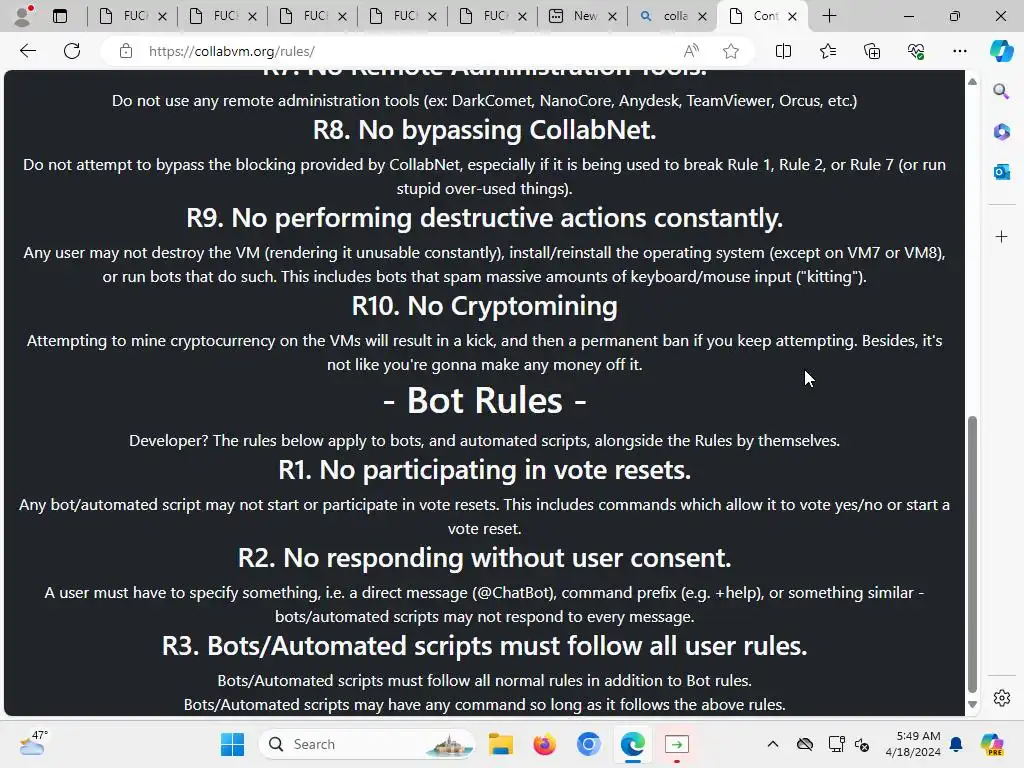Click the R2 user consent heading
The height and width of the screenshot is (768, 1024).
click(x=484, y=558)
